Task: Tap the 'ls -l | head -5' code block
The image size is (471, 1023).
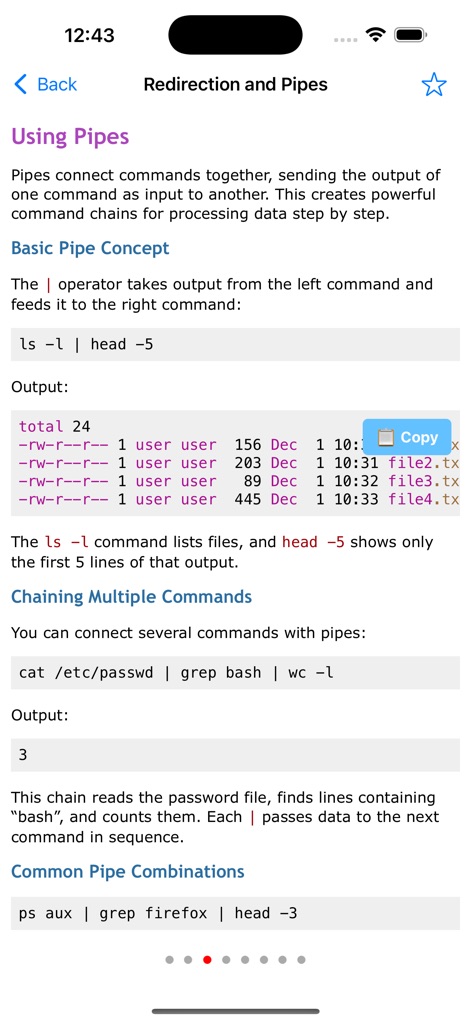Action: (236, 344)
